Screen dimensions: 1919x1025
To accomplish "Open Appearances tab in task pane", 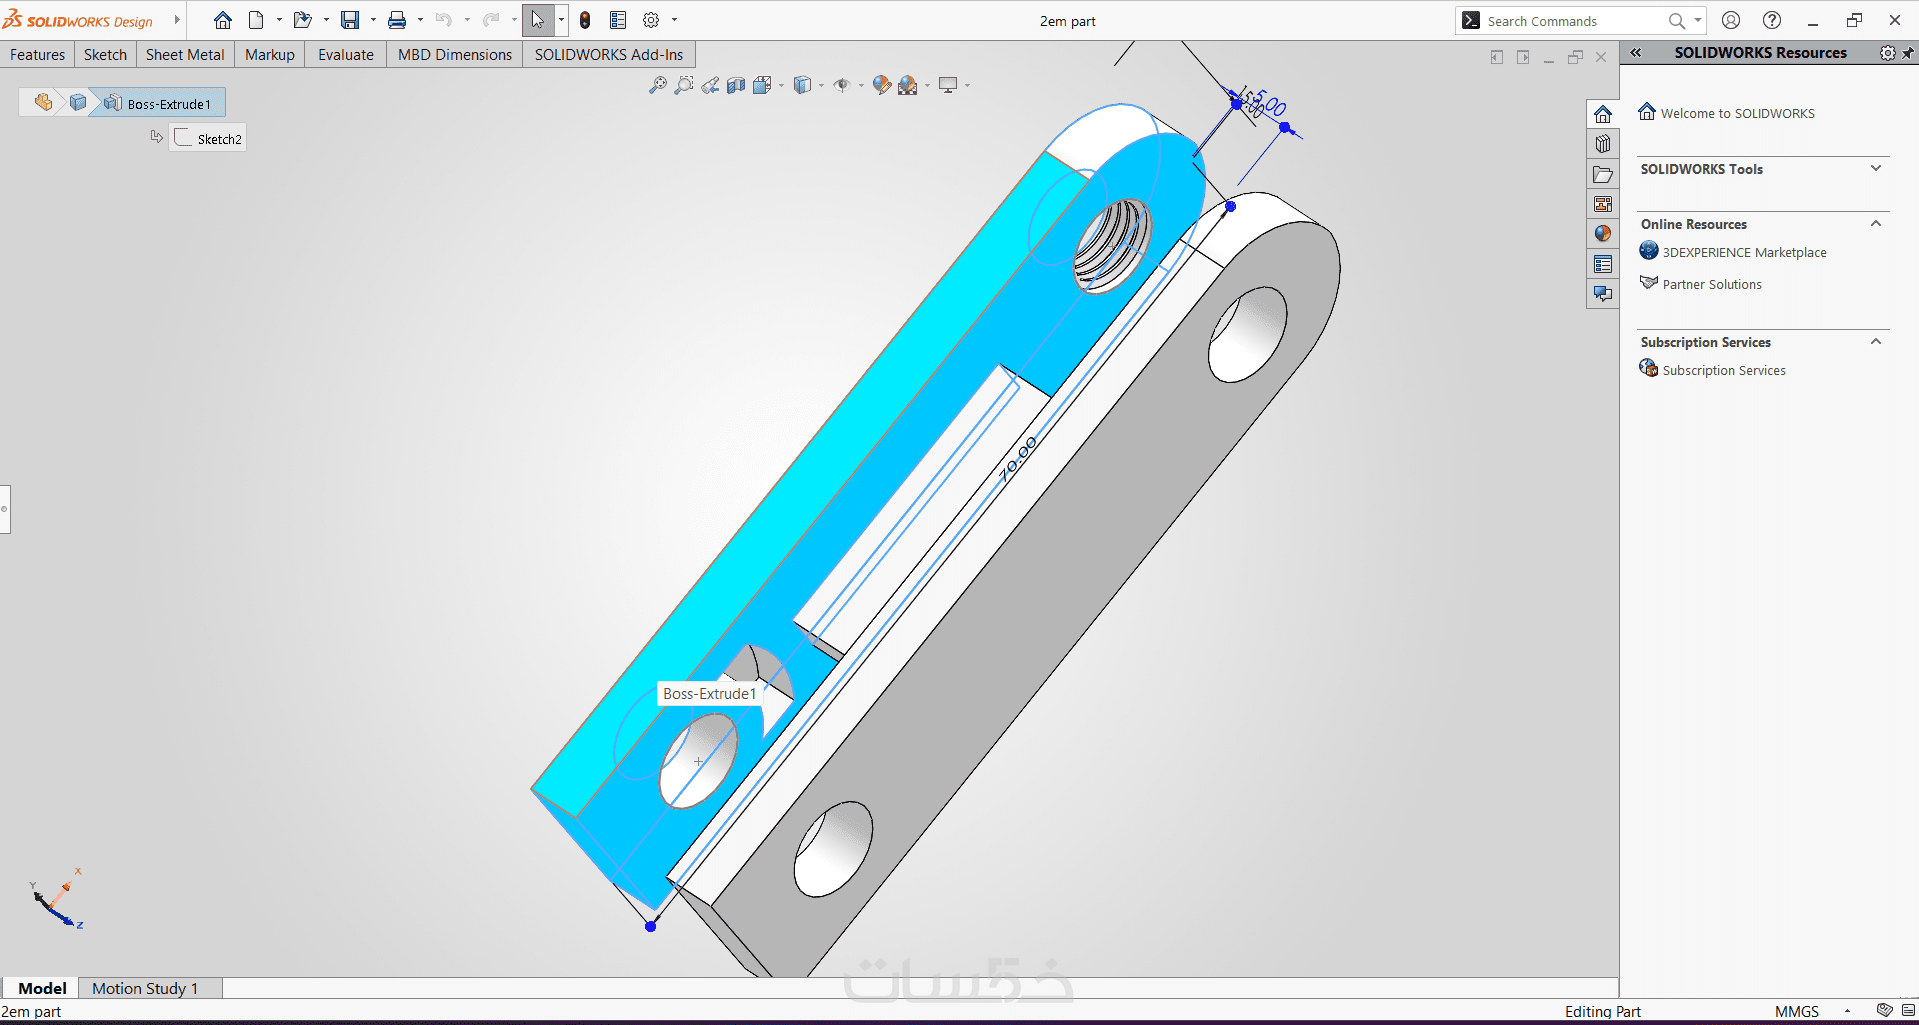I will click(1603, 234).
